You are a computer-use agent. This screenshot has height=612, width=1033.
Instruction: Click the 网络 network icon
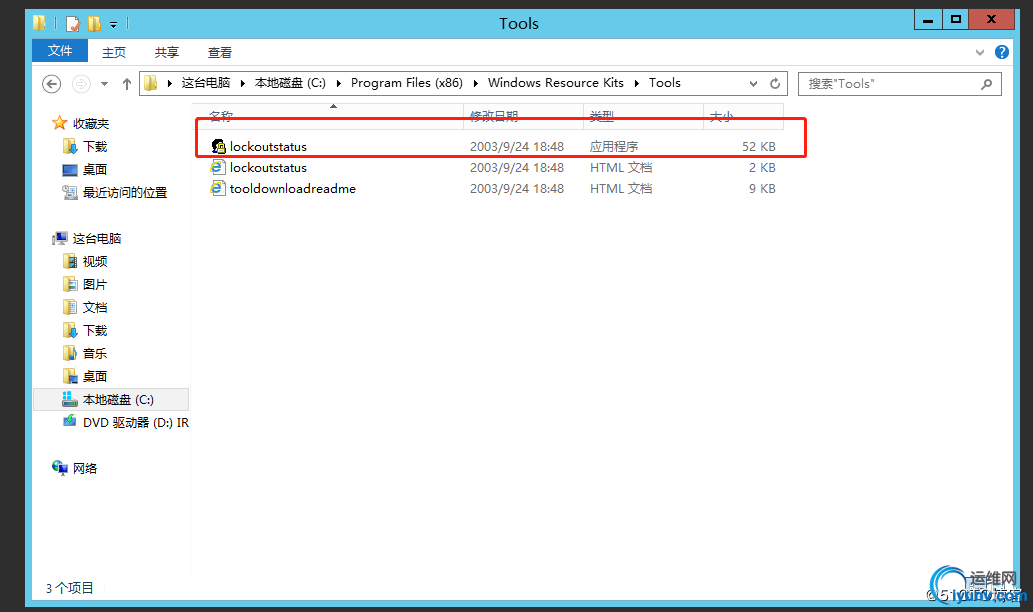(x=60, y=468)
